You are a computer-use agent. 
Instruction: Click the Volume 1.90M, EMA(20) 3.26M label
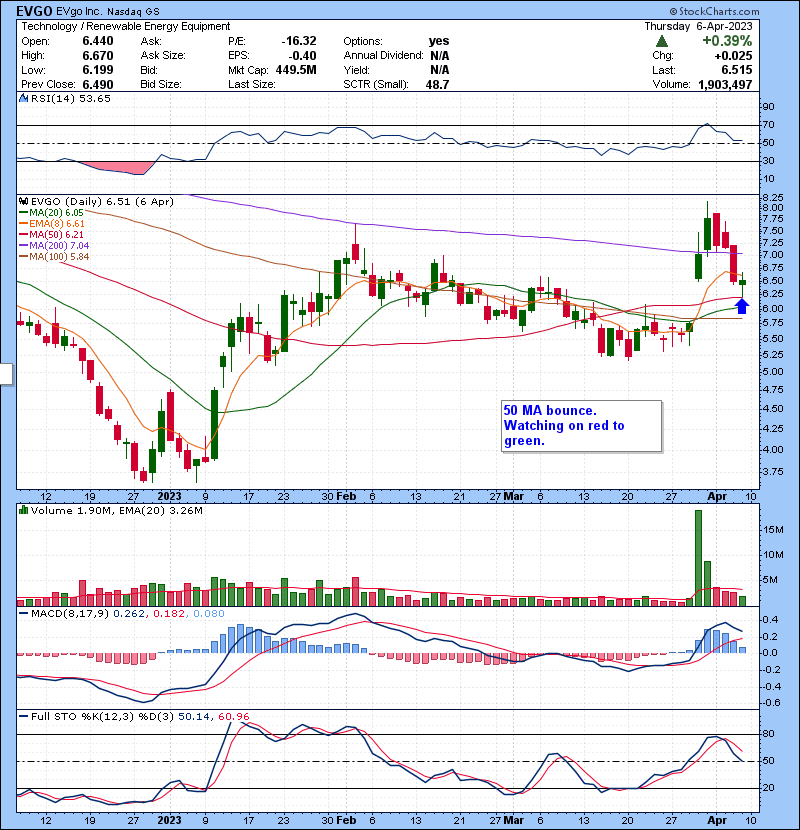(116, 510)
